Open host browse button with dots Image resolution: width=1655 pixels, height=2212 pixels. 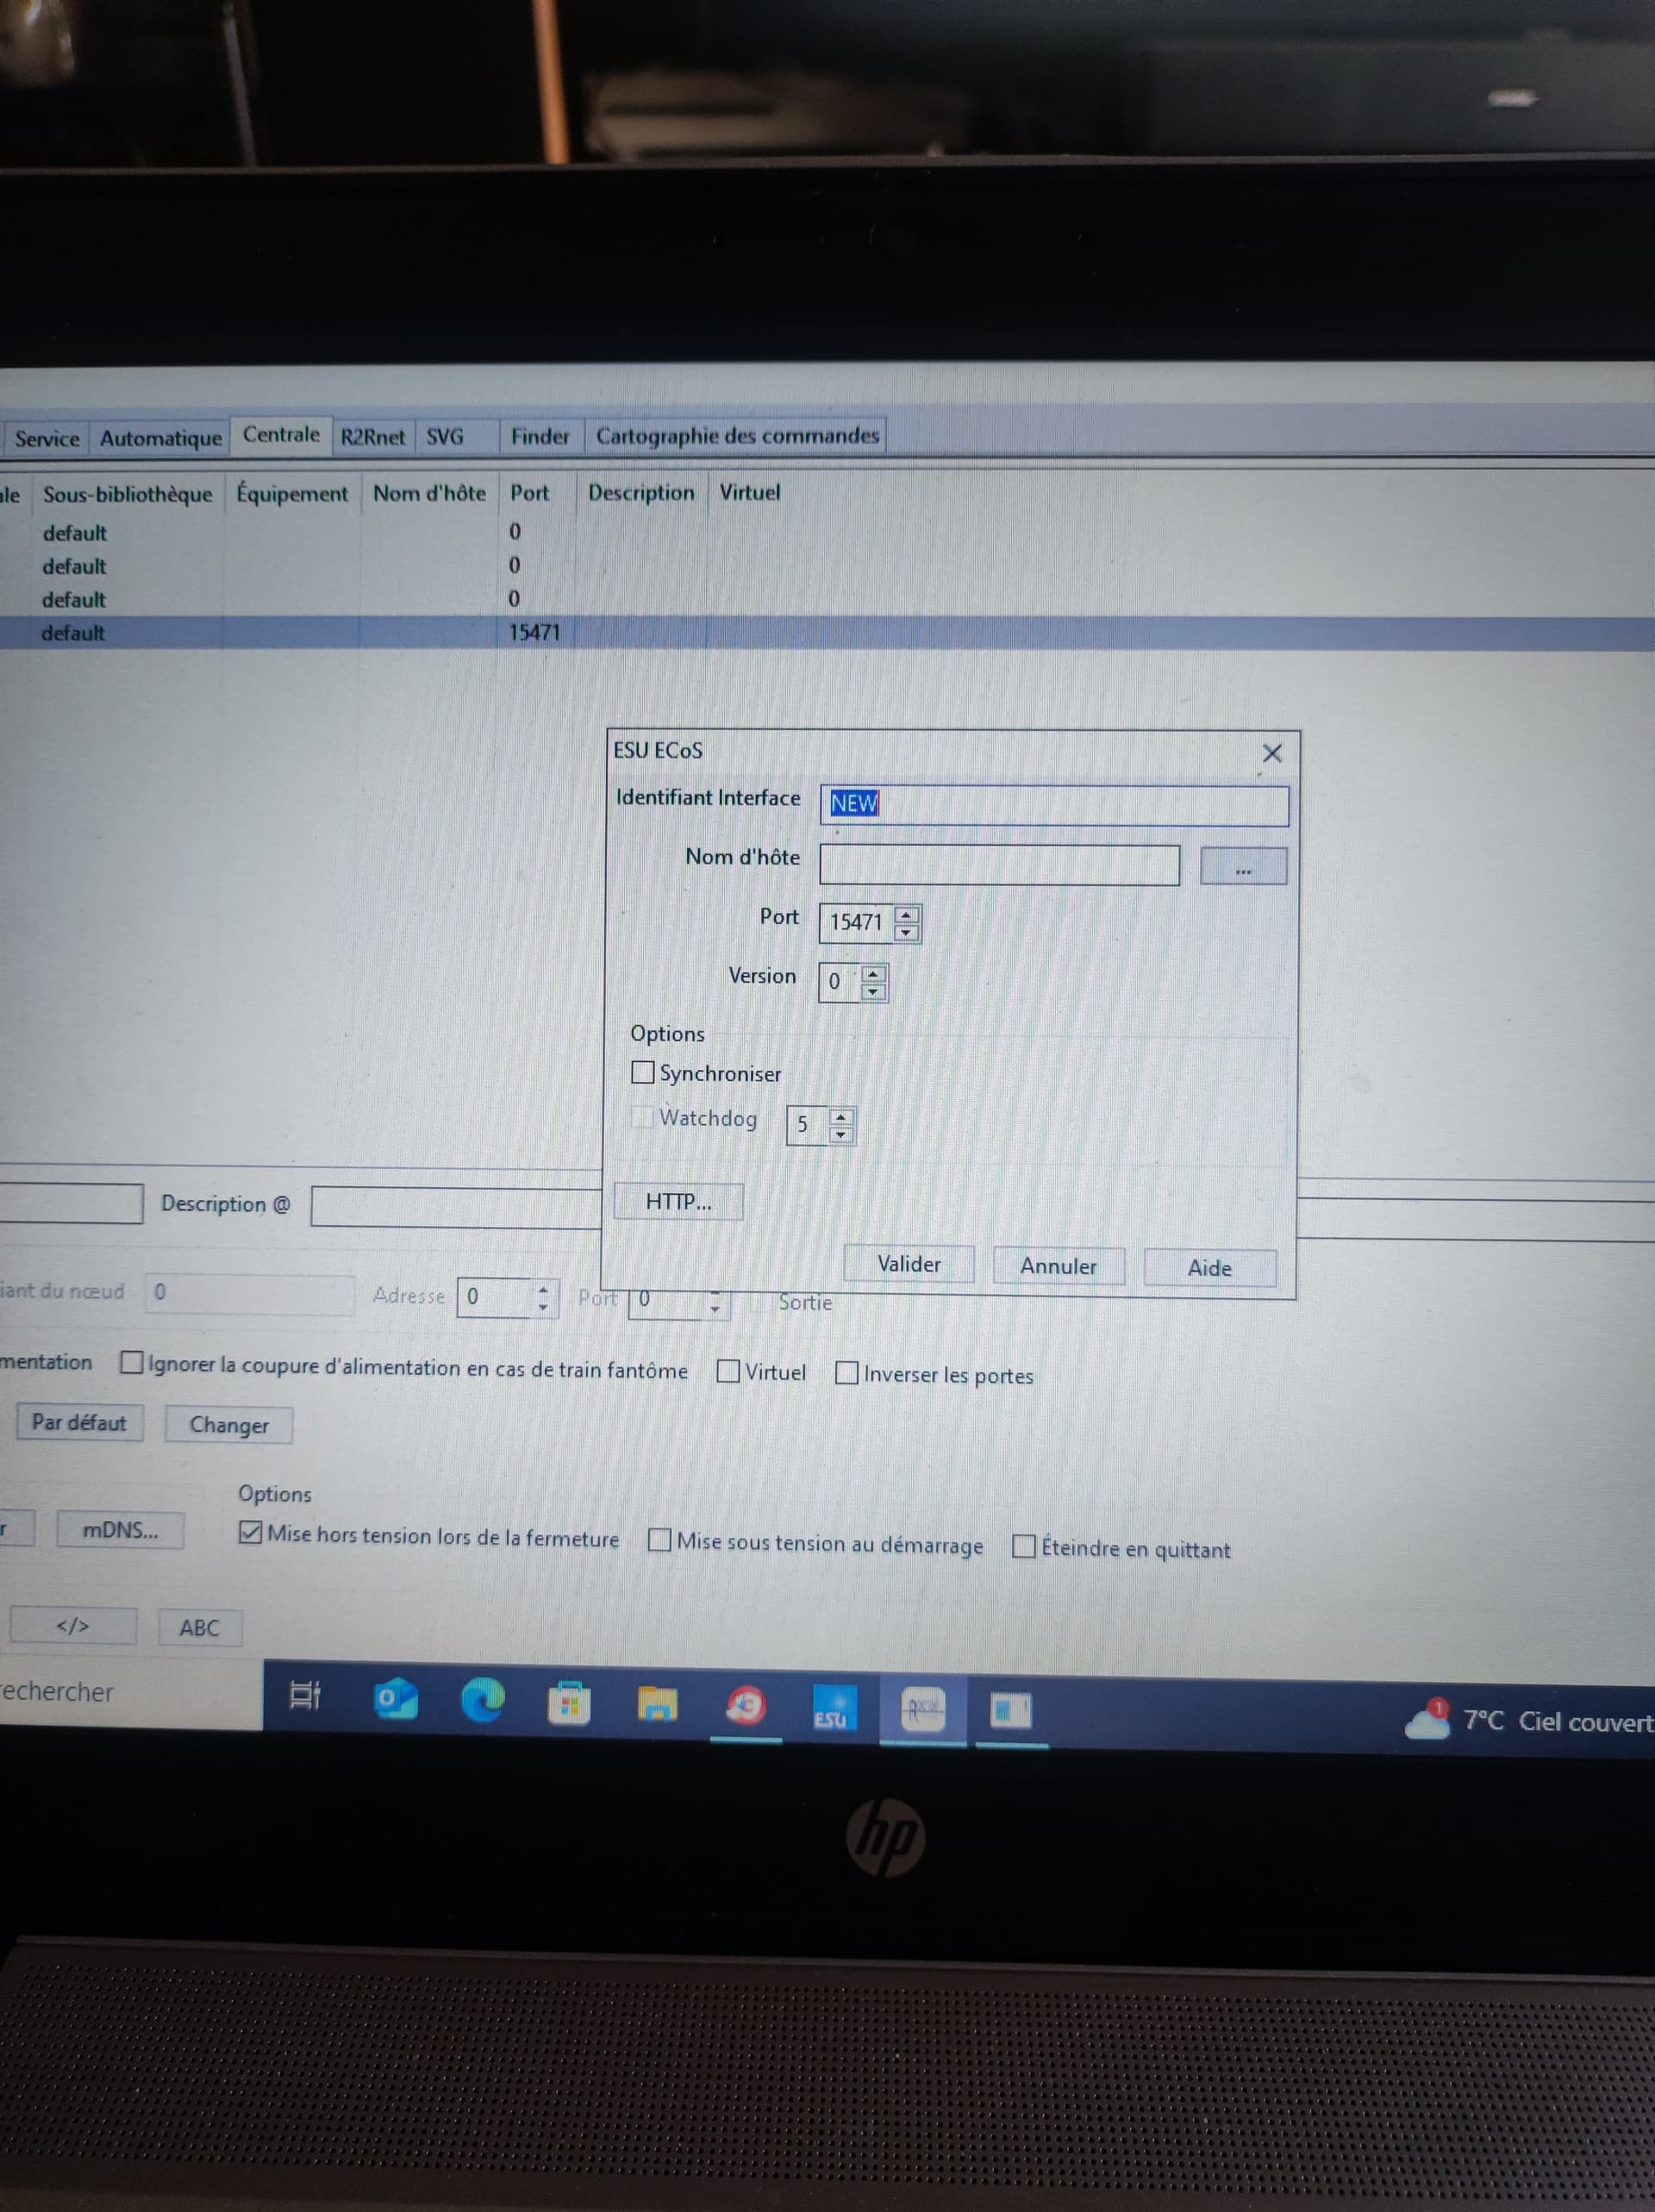[x=1243, y=867]
